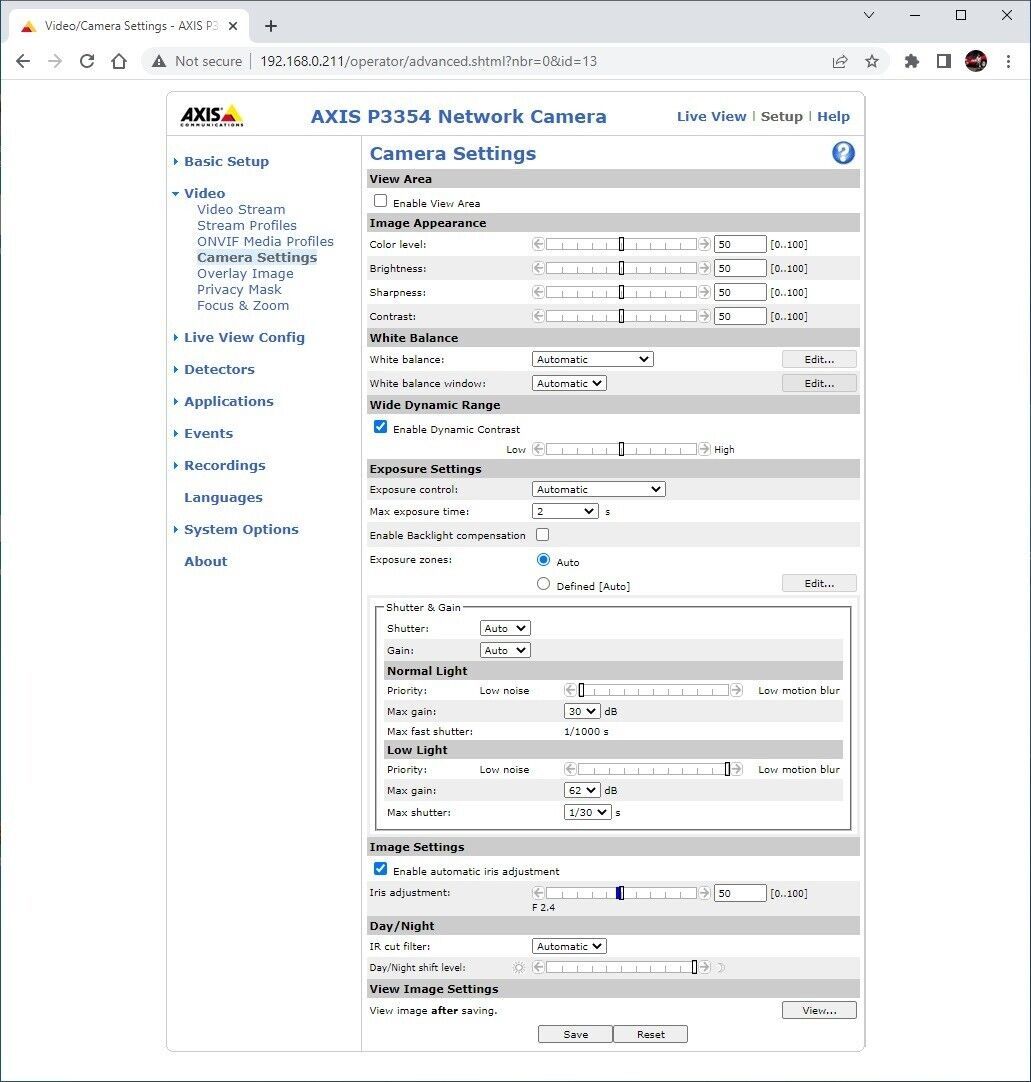Open the browser side panel
This screenshot has height=1082, width=1031.
(943, 61)
